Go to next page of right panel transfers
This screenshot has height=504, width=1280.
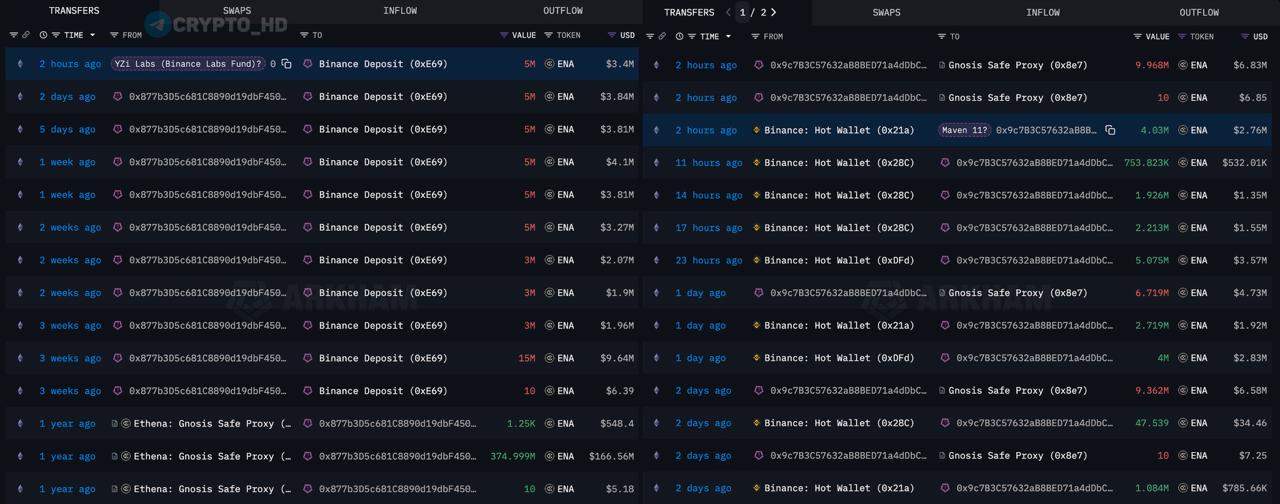[x=774, y=12]
